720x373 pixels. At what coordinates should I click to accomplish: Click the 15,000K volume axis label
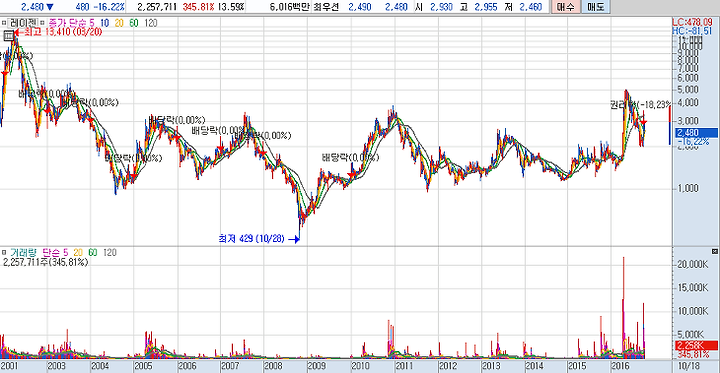(x=693, y=288)
